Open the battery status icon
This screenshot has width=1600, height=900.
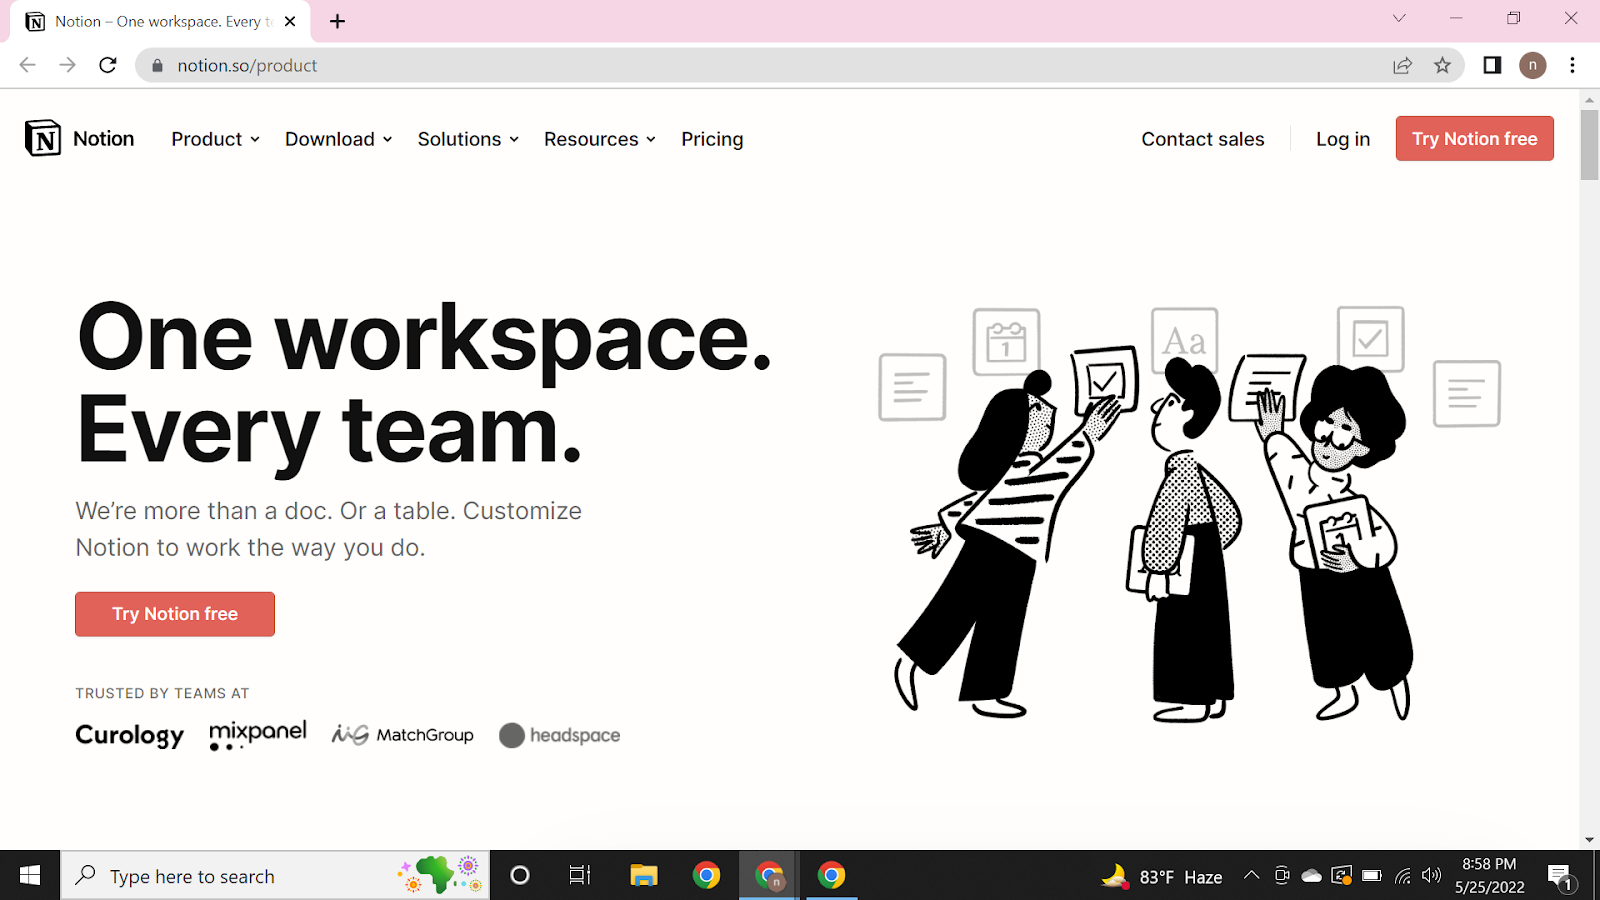(1372, 876)
